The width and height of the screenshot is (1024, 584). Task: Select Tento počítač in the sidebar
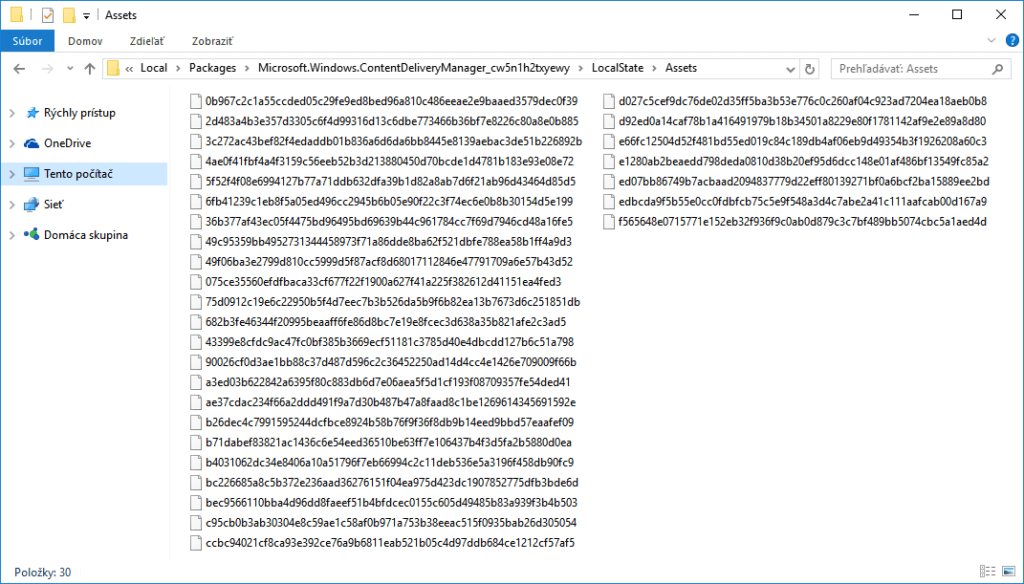click(78, 174)
